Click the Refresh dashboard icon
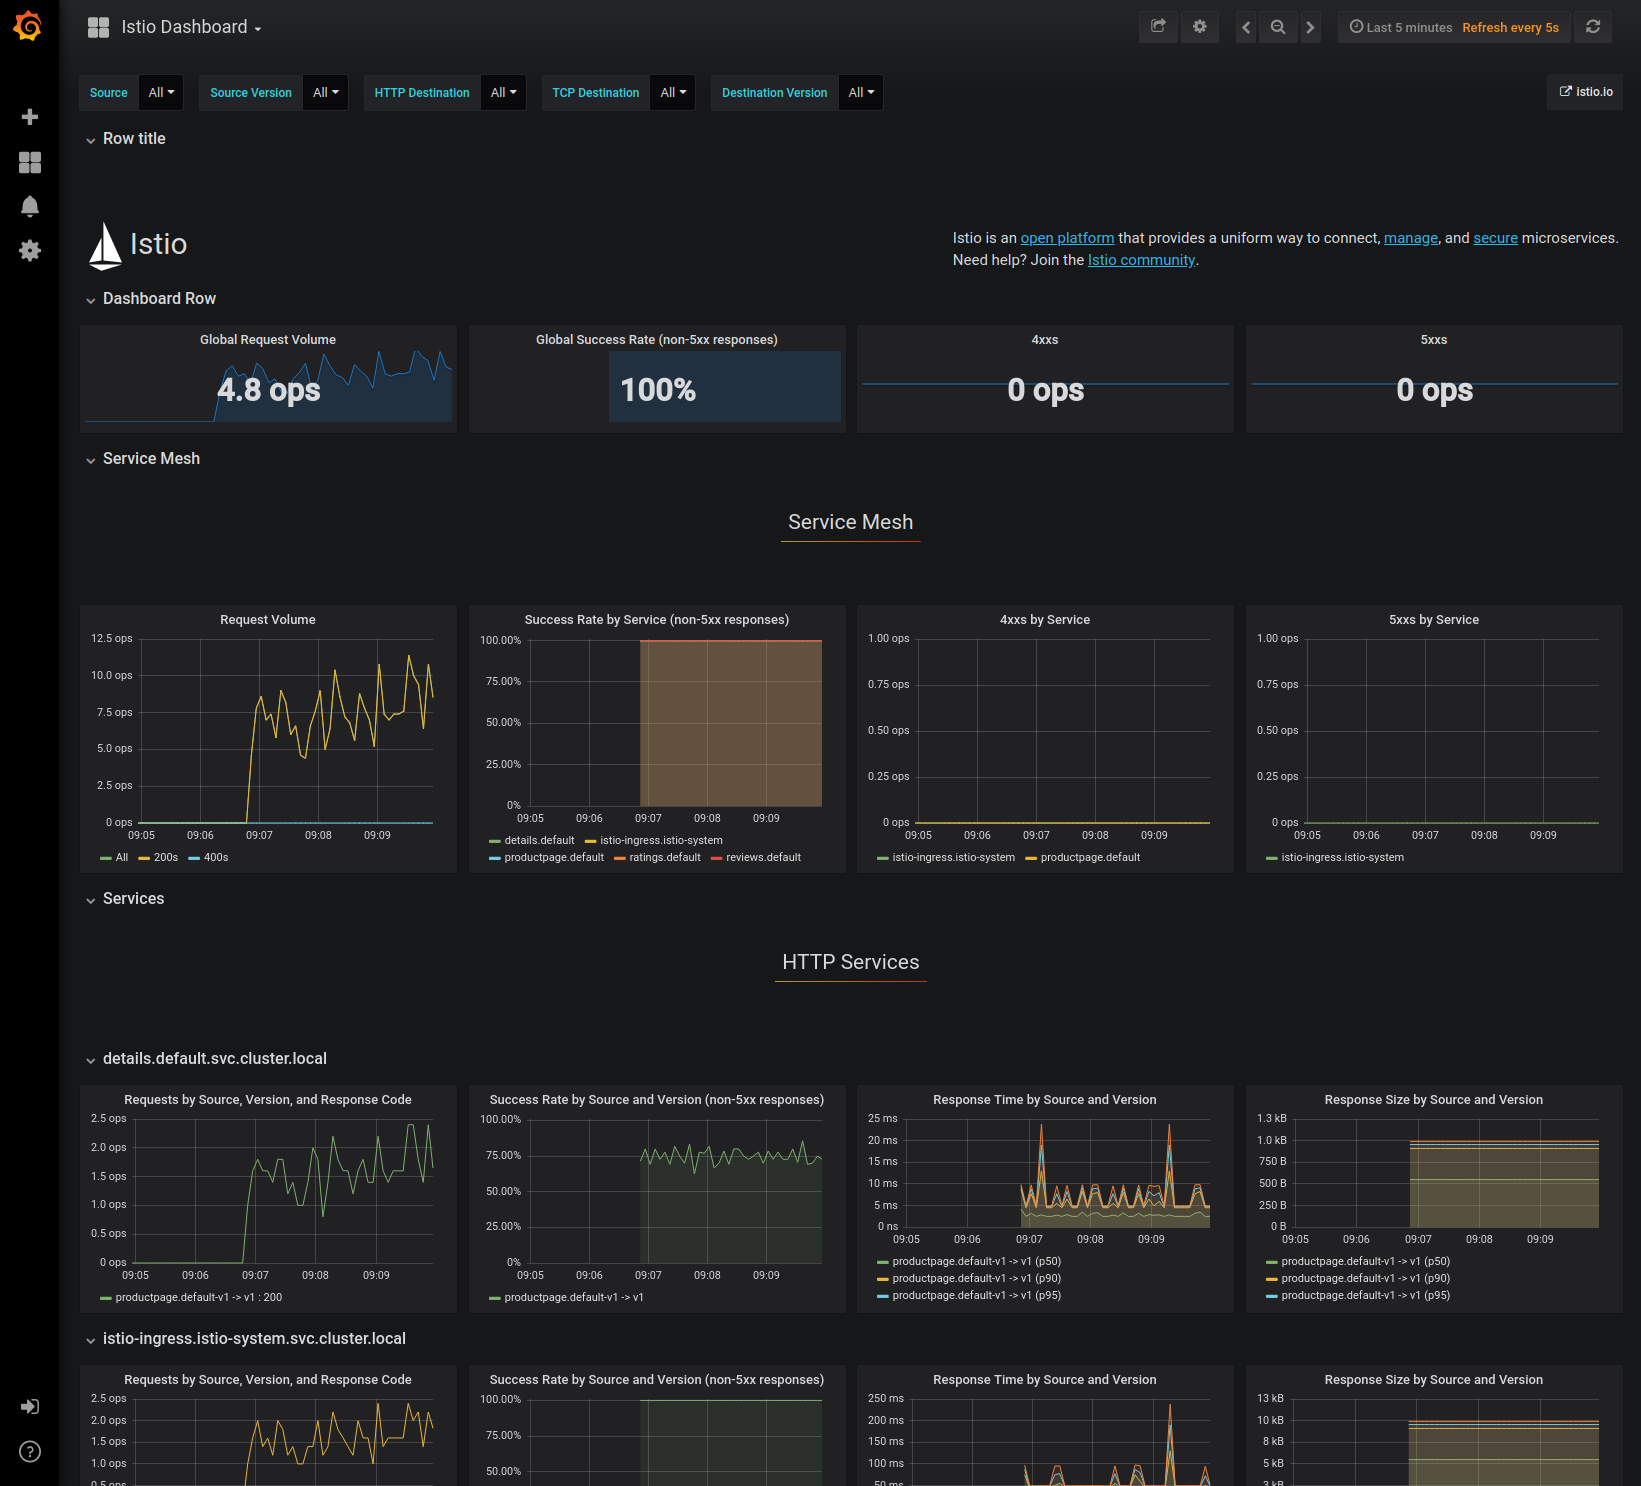 click(x=1593, y=27)
